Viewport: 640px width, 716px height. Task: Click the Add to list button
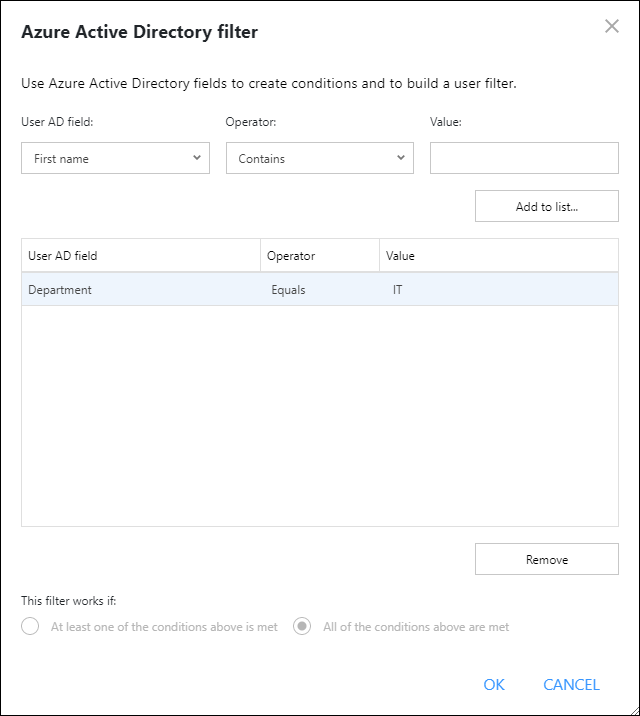click(547, 206)
